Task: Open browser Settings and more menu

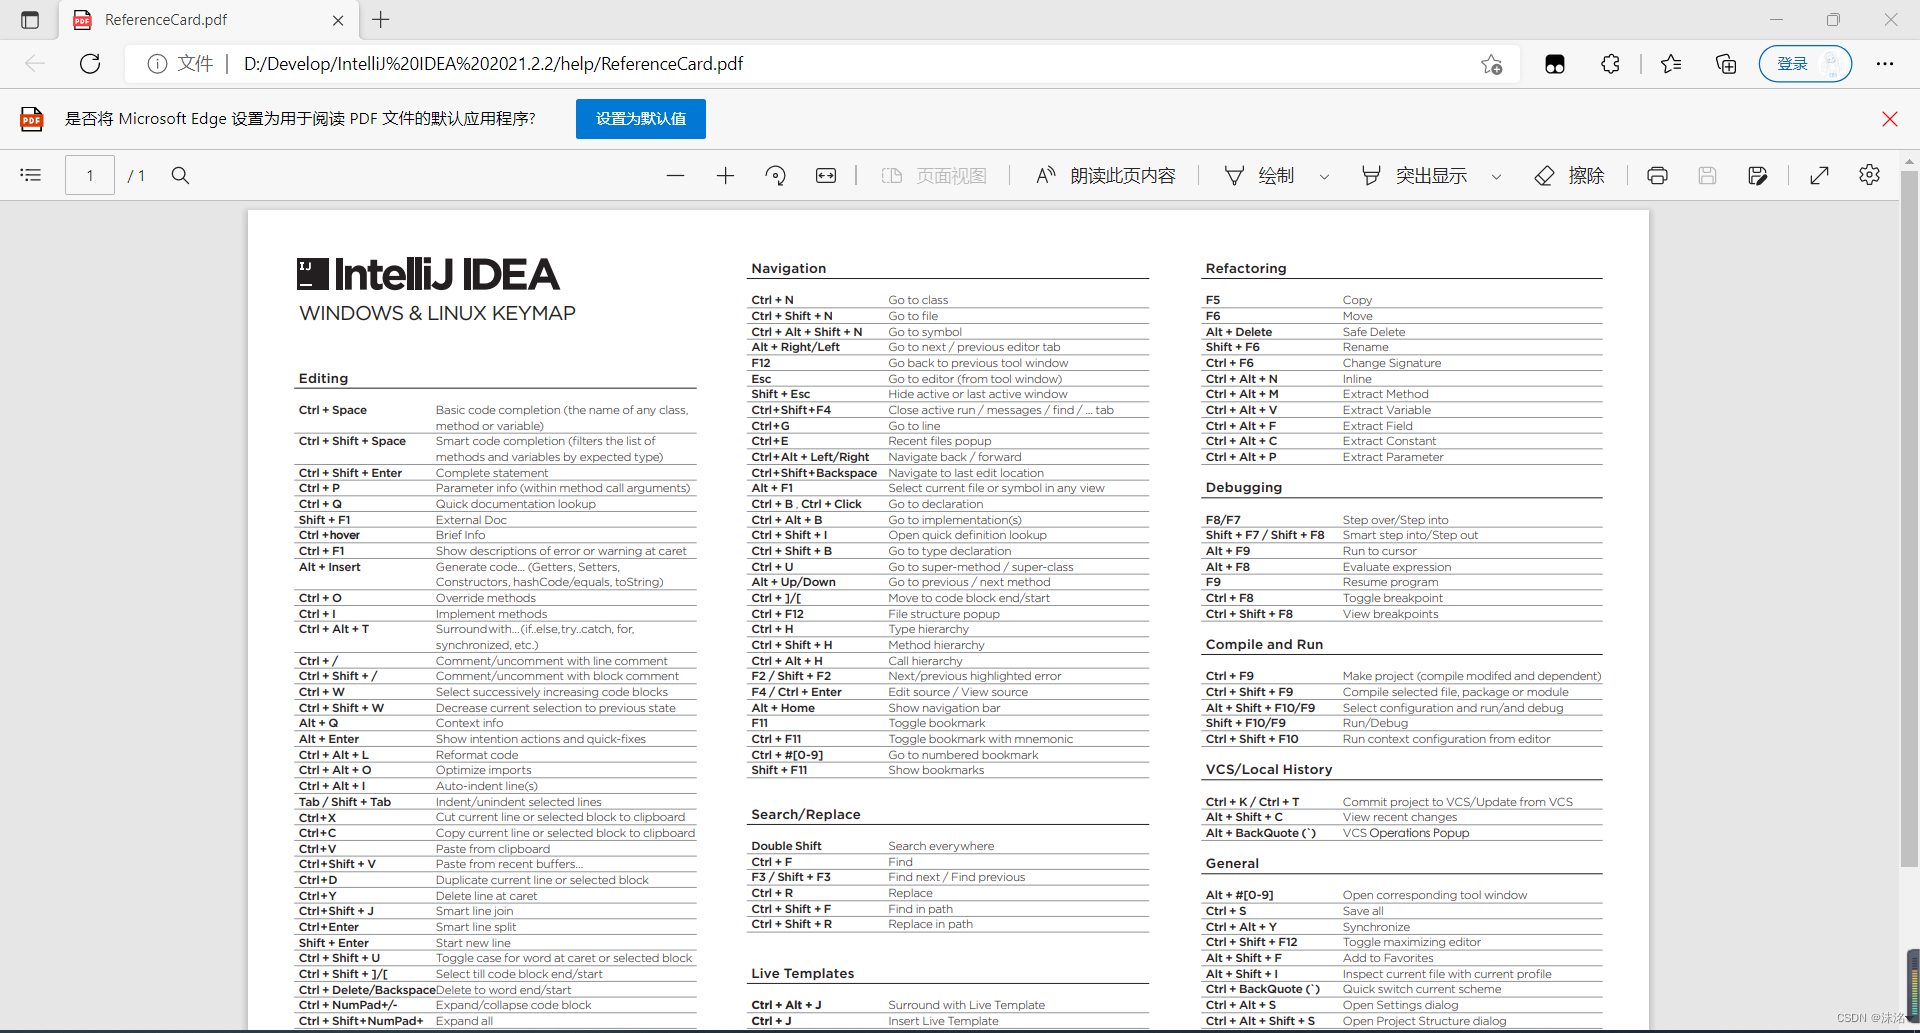Action: point(1885,64)
